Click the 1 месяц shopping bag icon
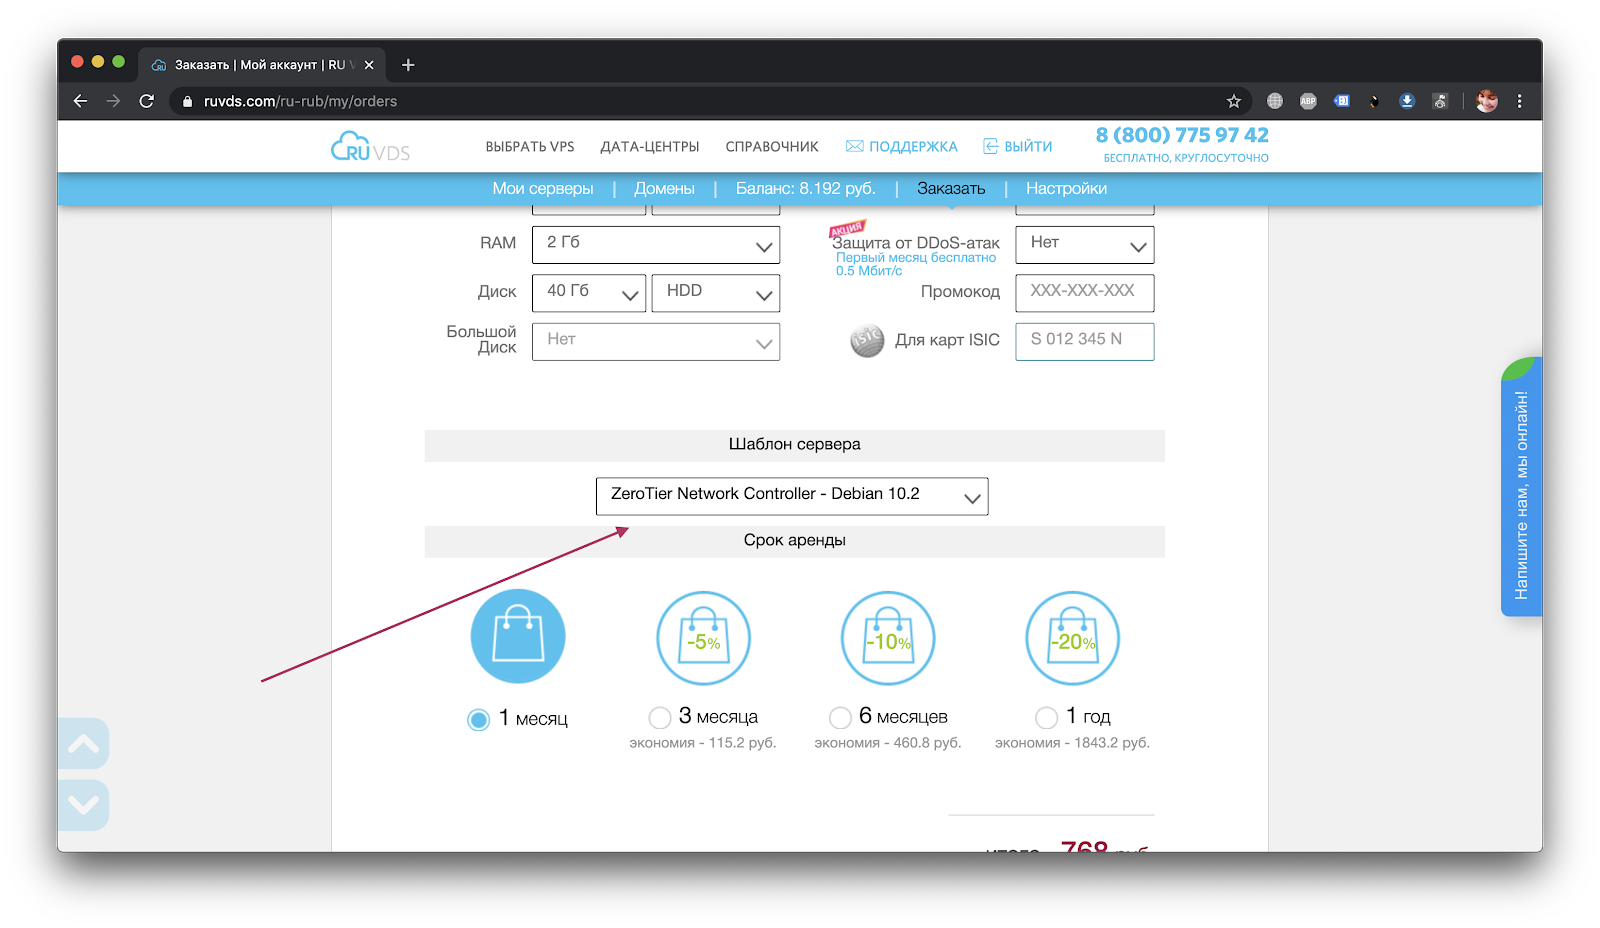Image resolution: width=1600 pixels, height=928 pixels. (x=518, y=637)
